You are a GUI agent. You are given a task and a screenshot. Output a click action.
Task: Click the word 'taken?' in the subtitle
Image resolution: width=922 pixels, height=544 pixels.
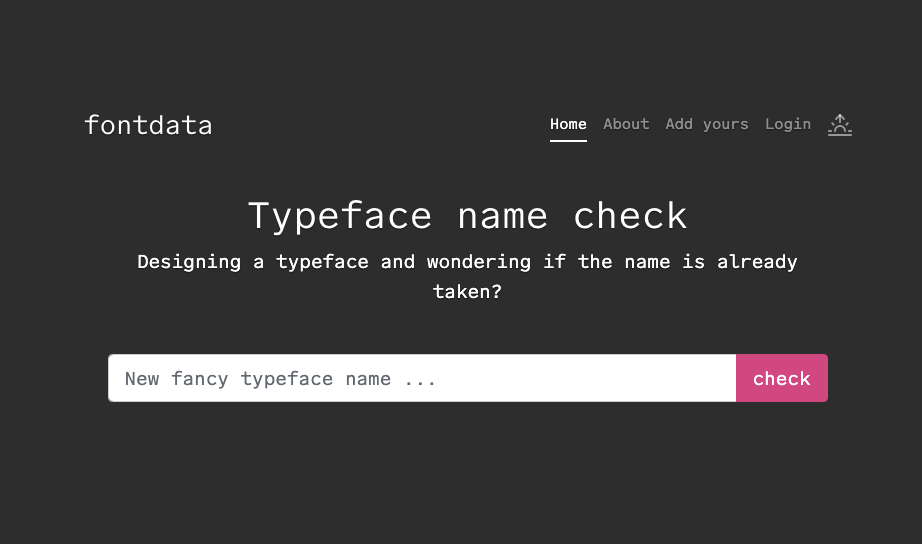tap(467, 292)
